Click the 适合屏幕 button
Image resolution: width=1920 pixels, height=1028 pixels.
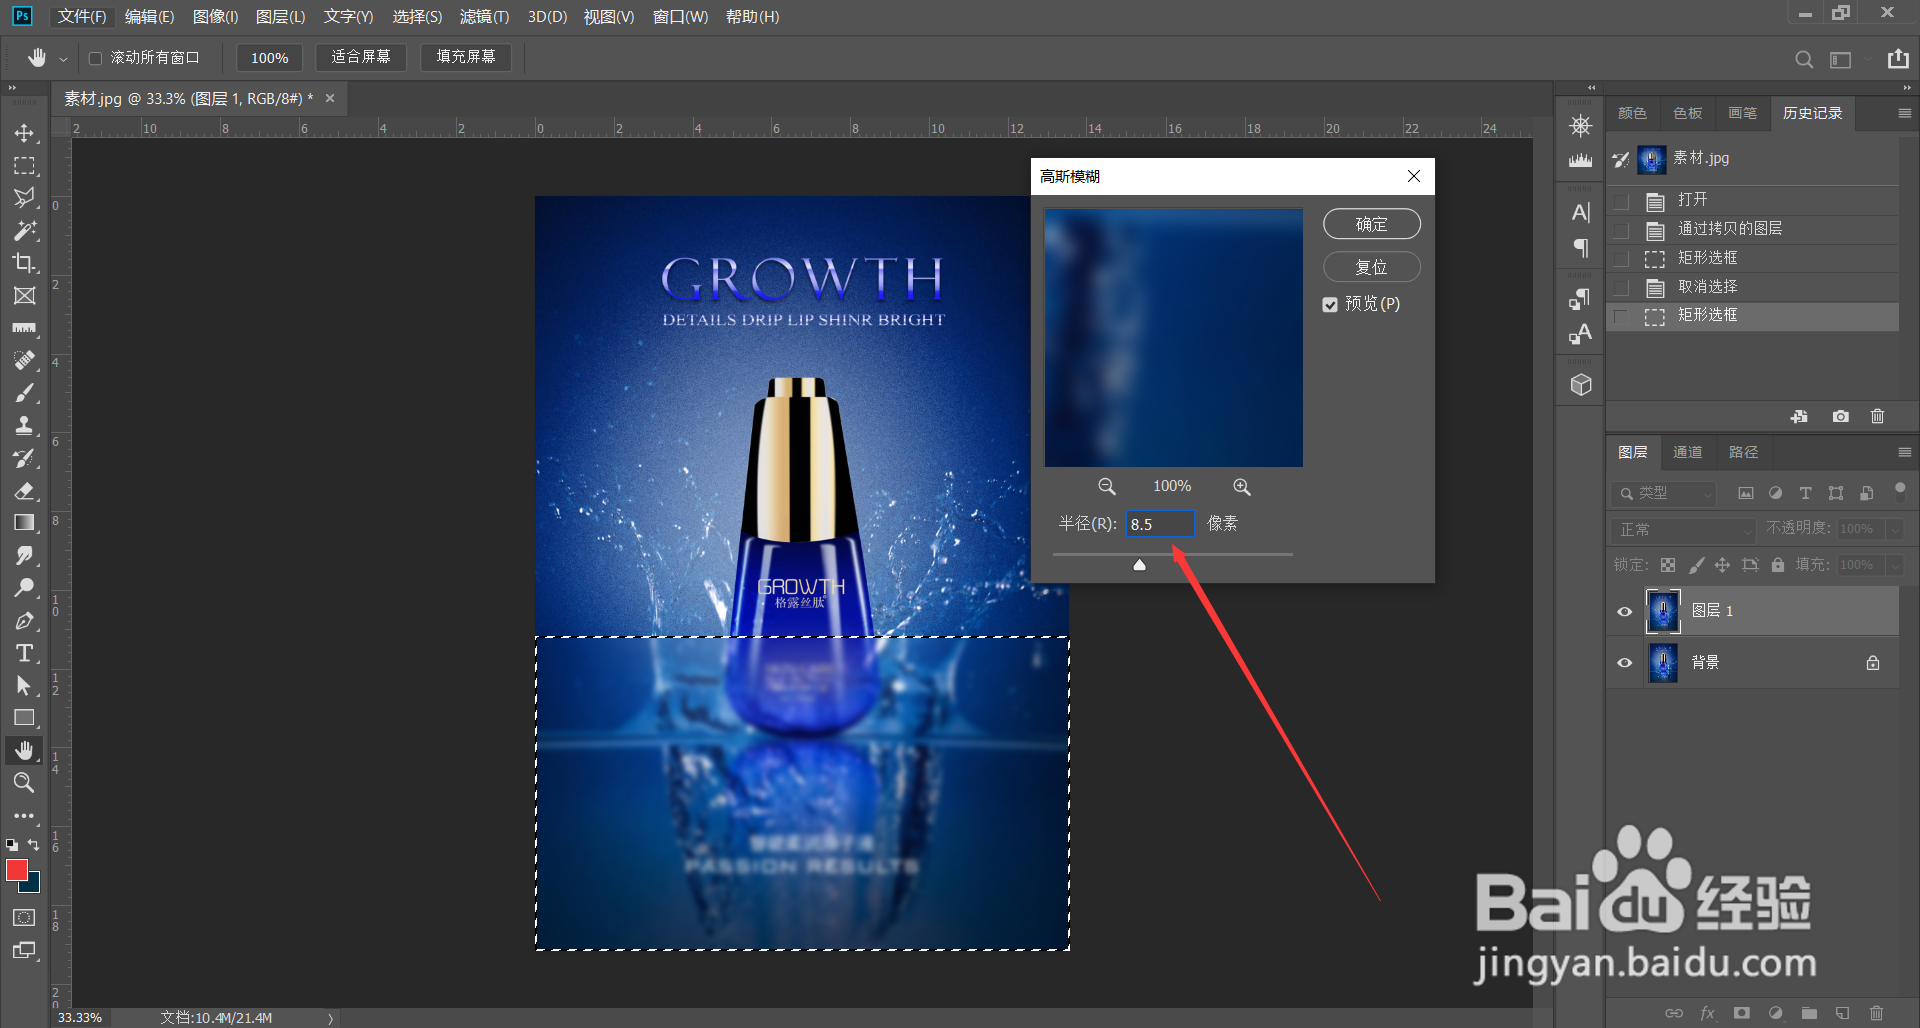361,57
